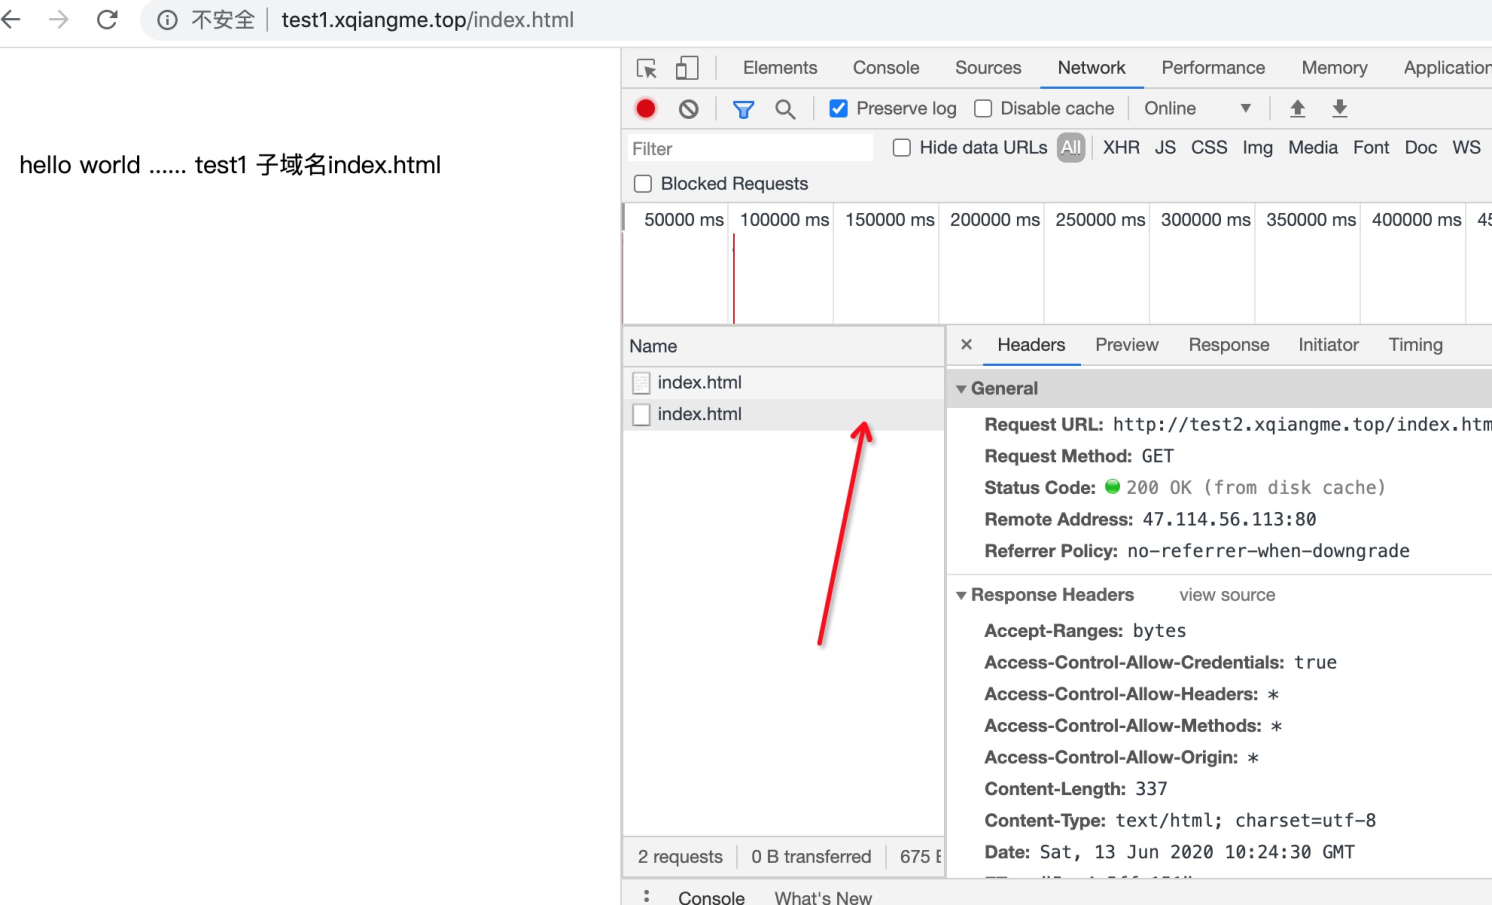Image resolution: width=1492 pixels, height=905 pixels.
Task: Close the request details pane
Action: tap(966, 344)
